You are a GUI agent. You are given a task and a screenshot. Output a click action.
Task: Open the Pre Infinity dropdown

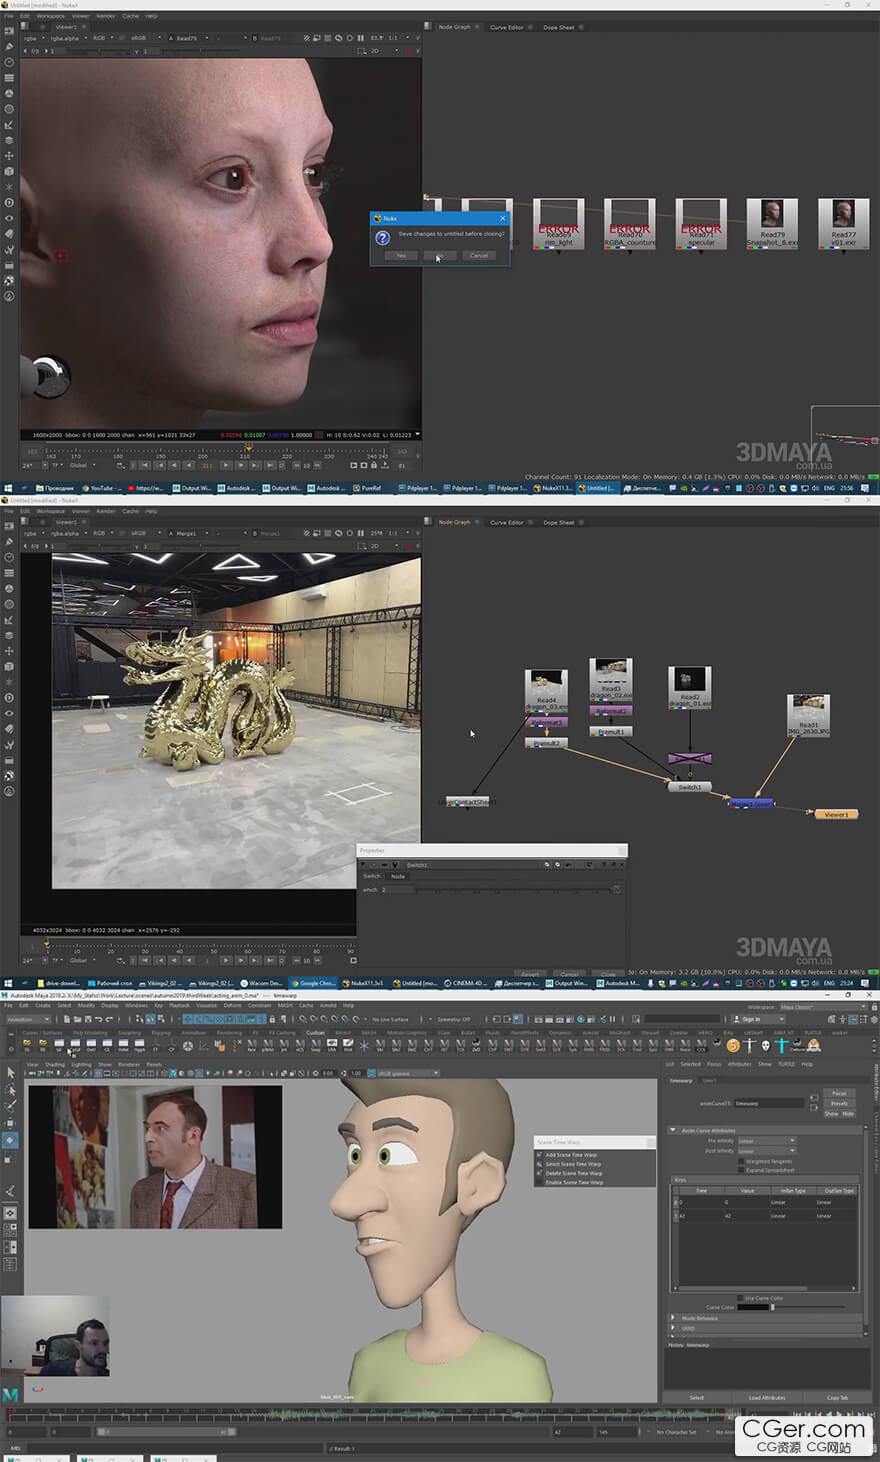[x=766, y=1141]
